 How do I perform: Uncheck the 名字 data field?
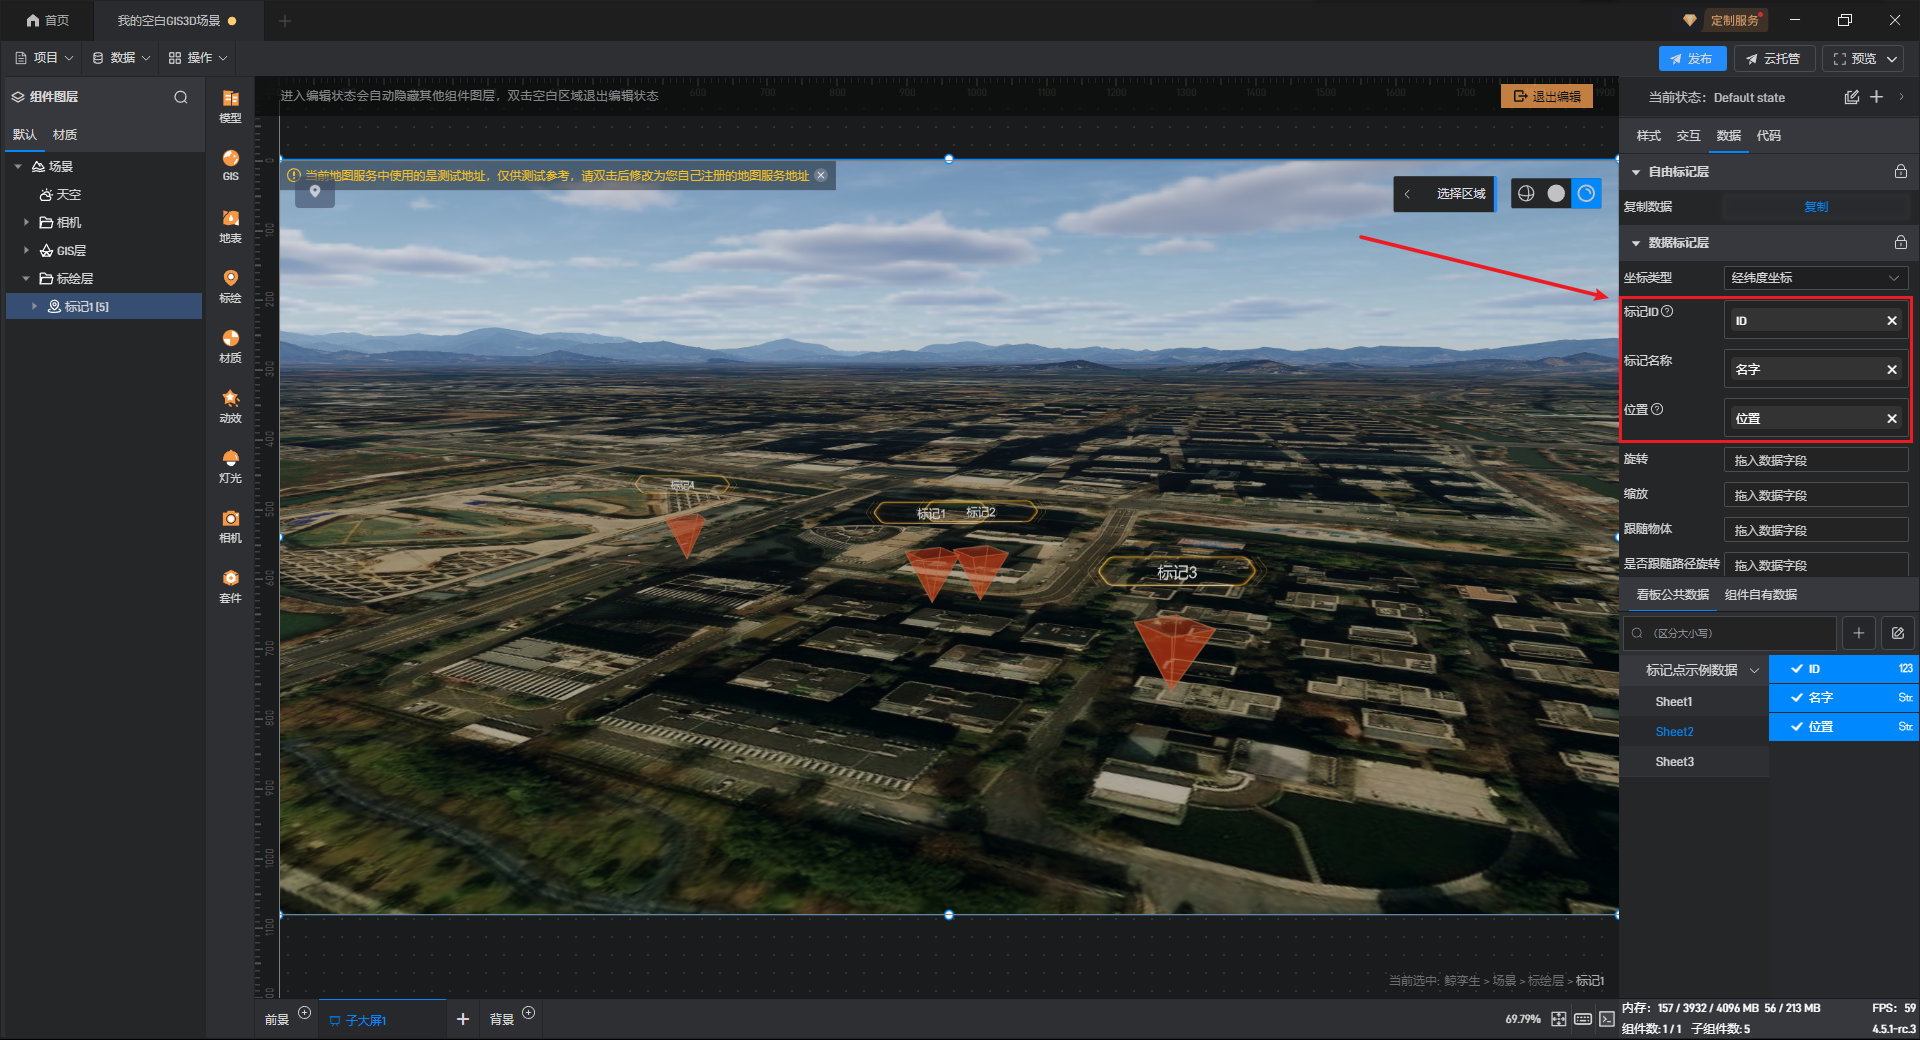1797,698
